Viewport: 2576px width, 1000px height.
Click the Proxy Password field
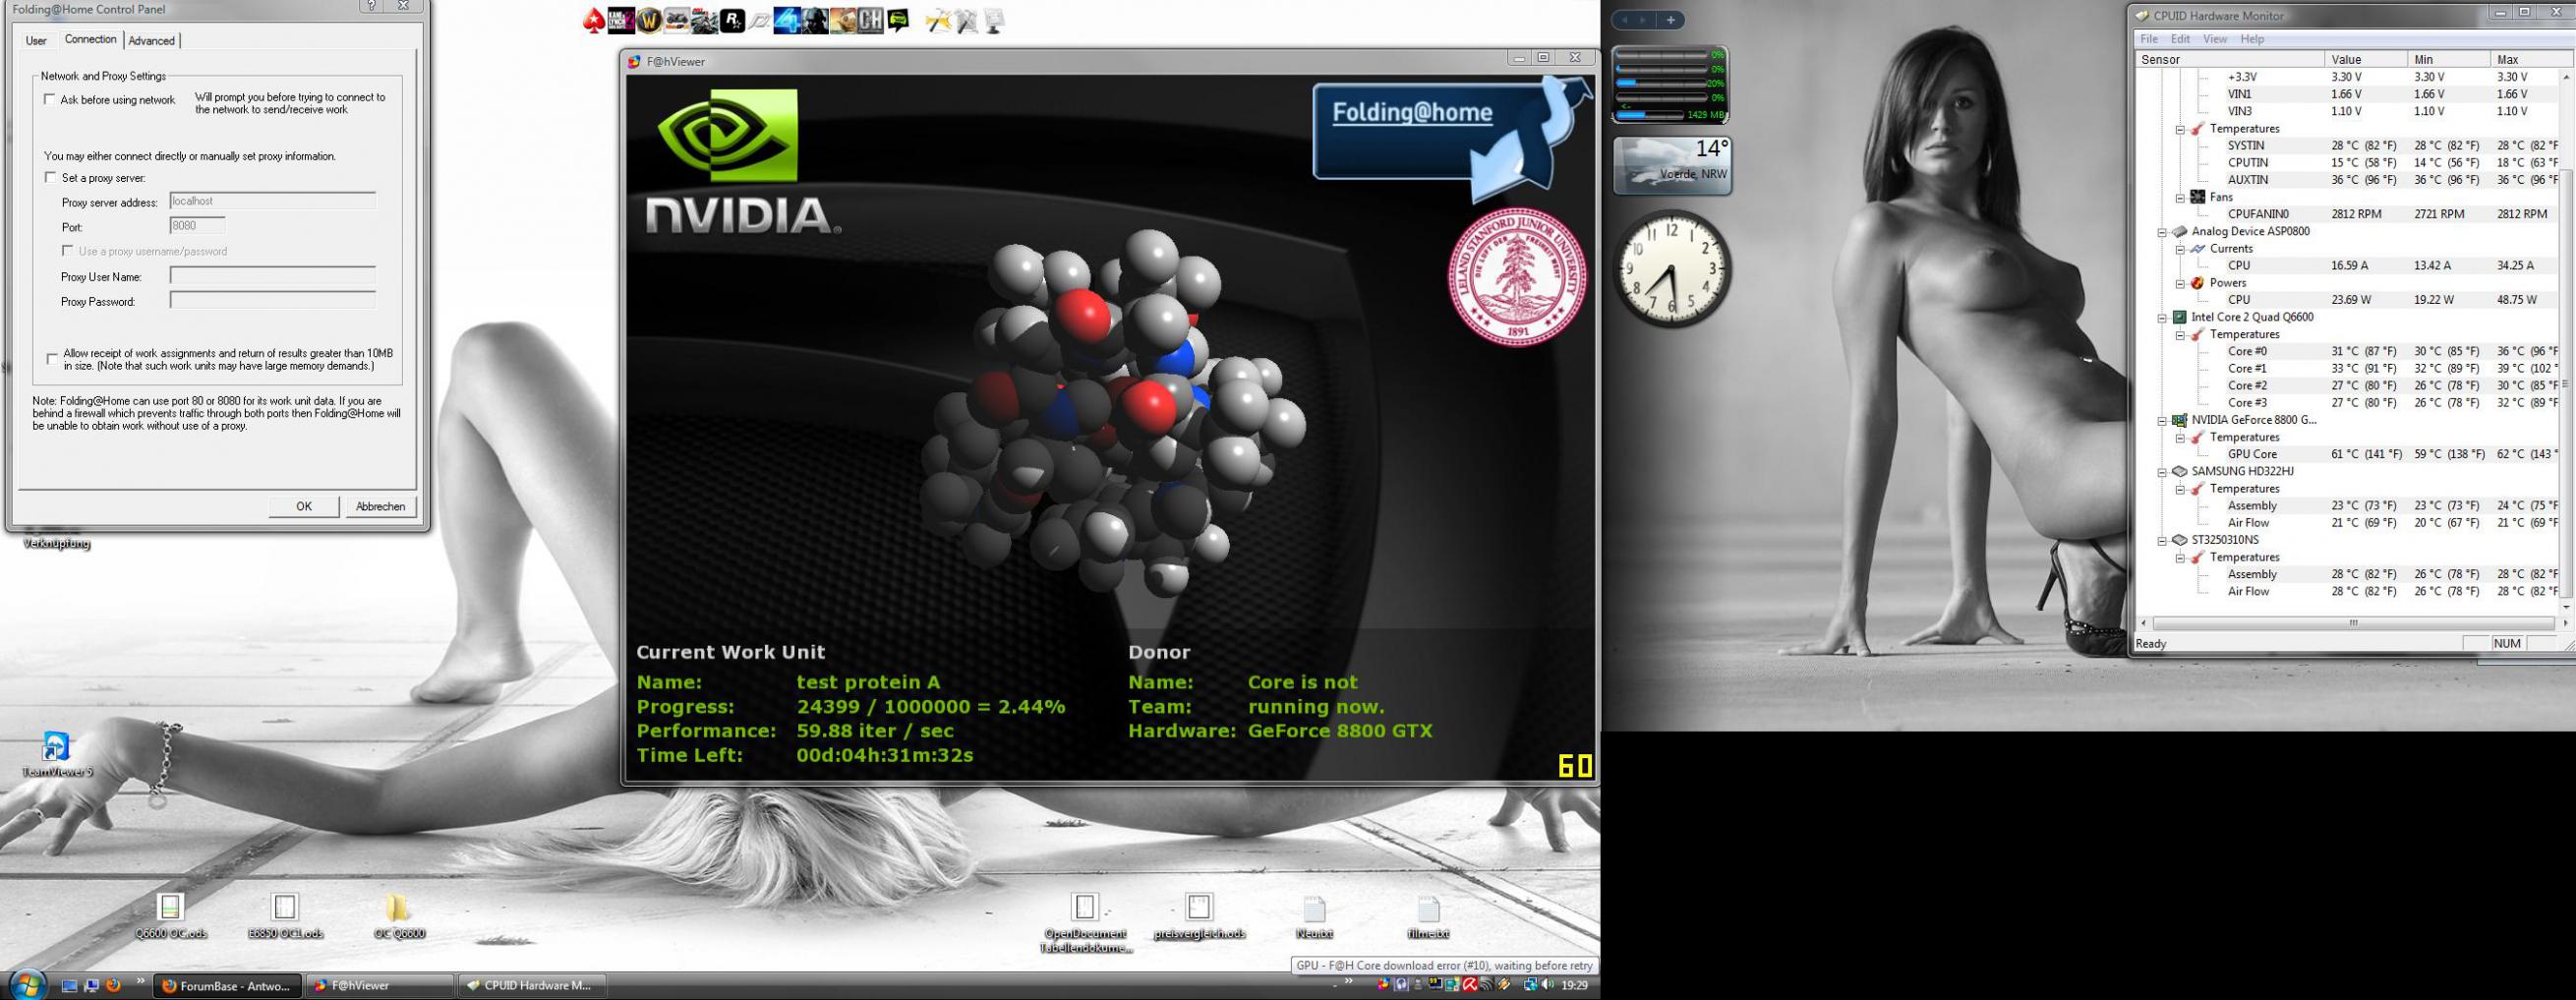tap(273, 300)
